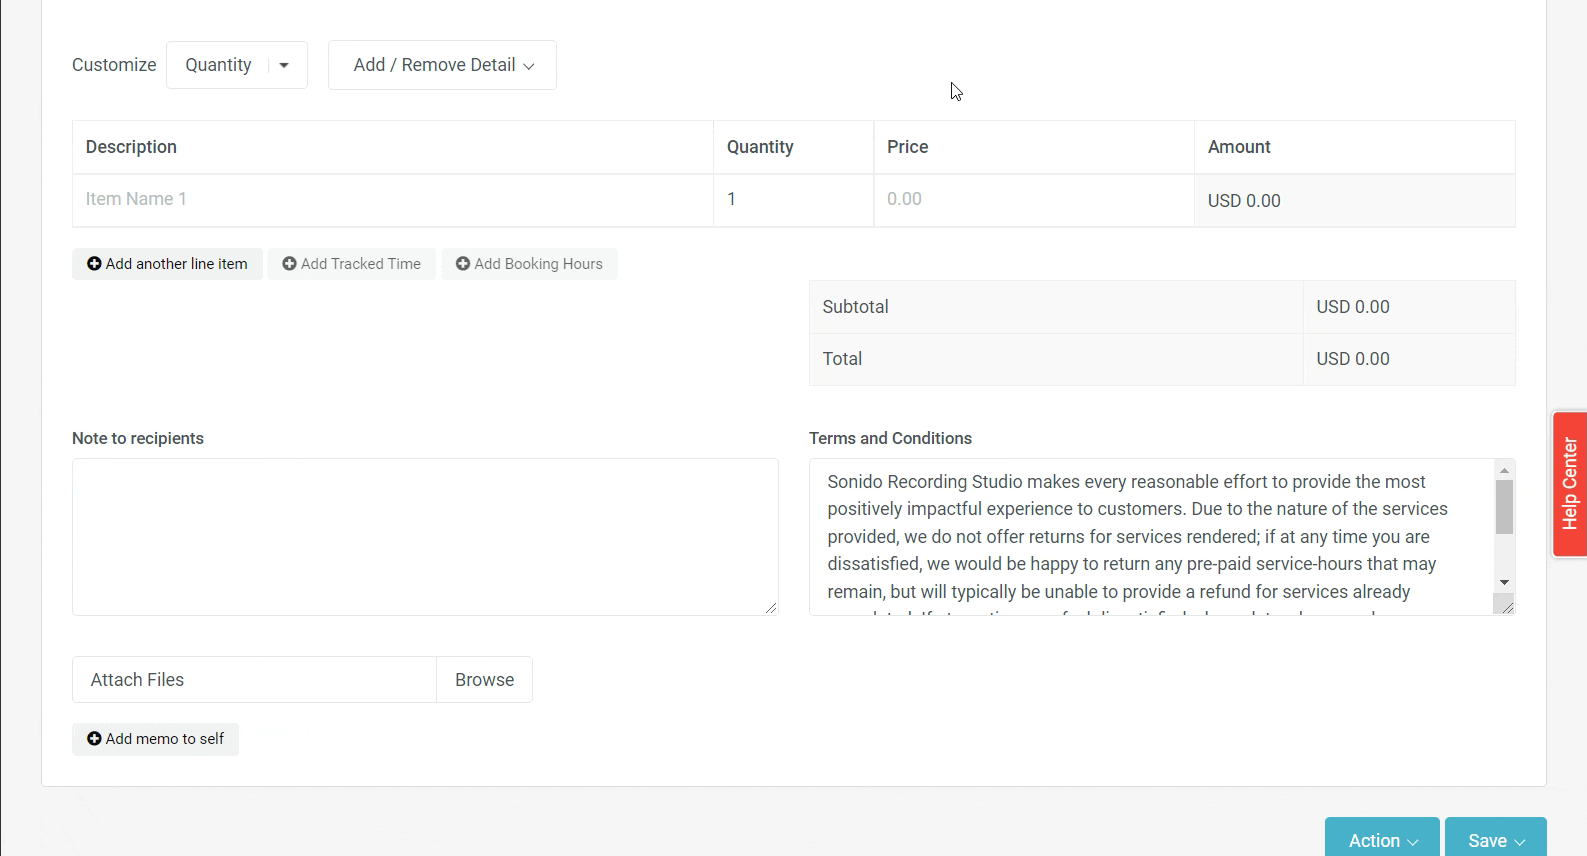Click the Price field showing 0.00

(x=1033, y=200)
